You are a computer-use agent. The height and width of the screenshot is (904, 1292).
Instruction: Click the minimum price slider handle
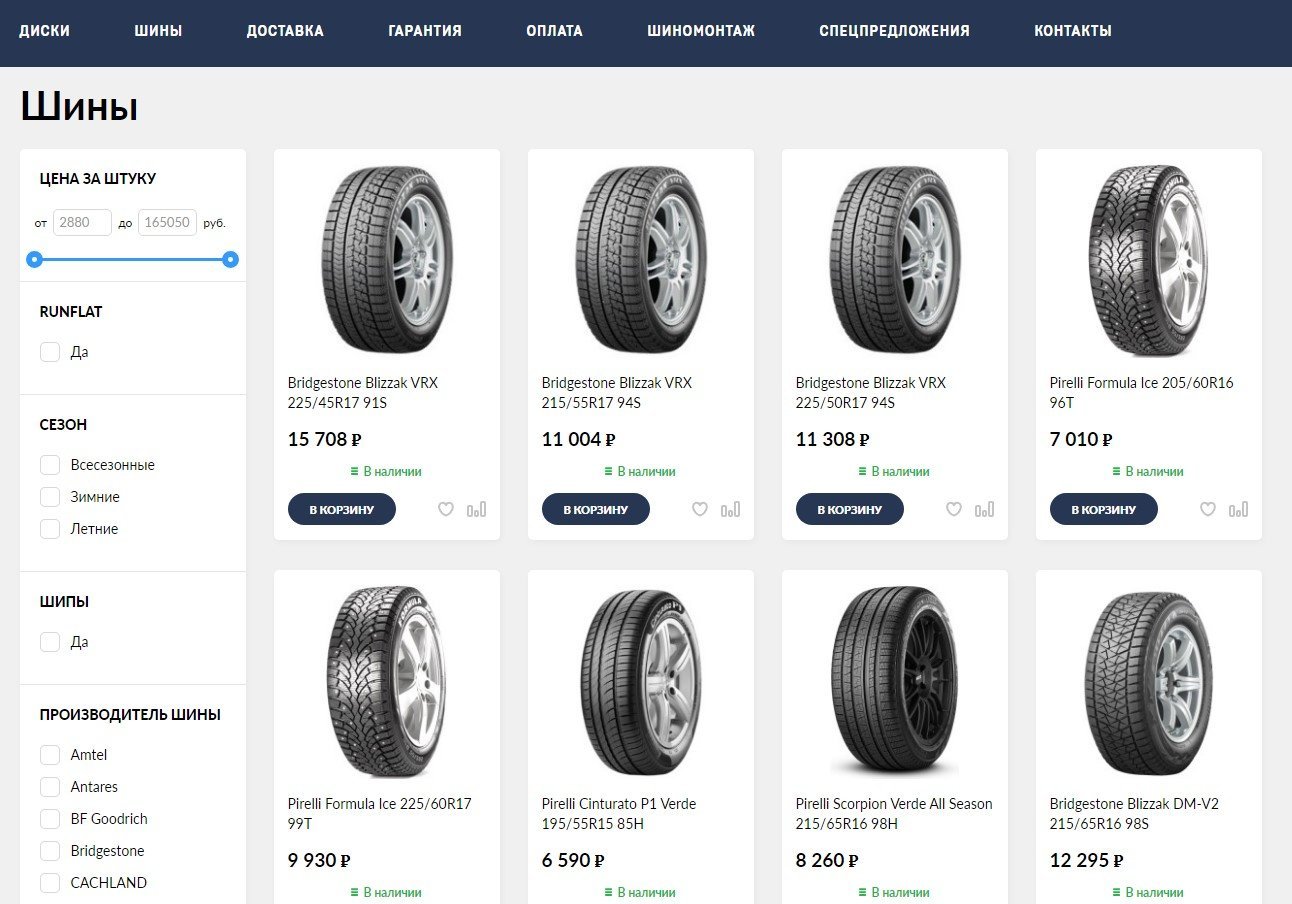pyautogui.click(x=35, y=260)
